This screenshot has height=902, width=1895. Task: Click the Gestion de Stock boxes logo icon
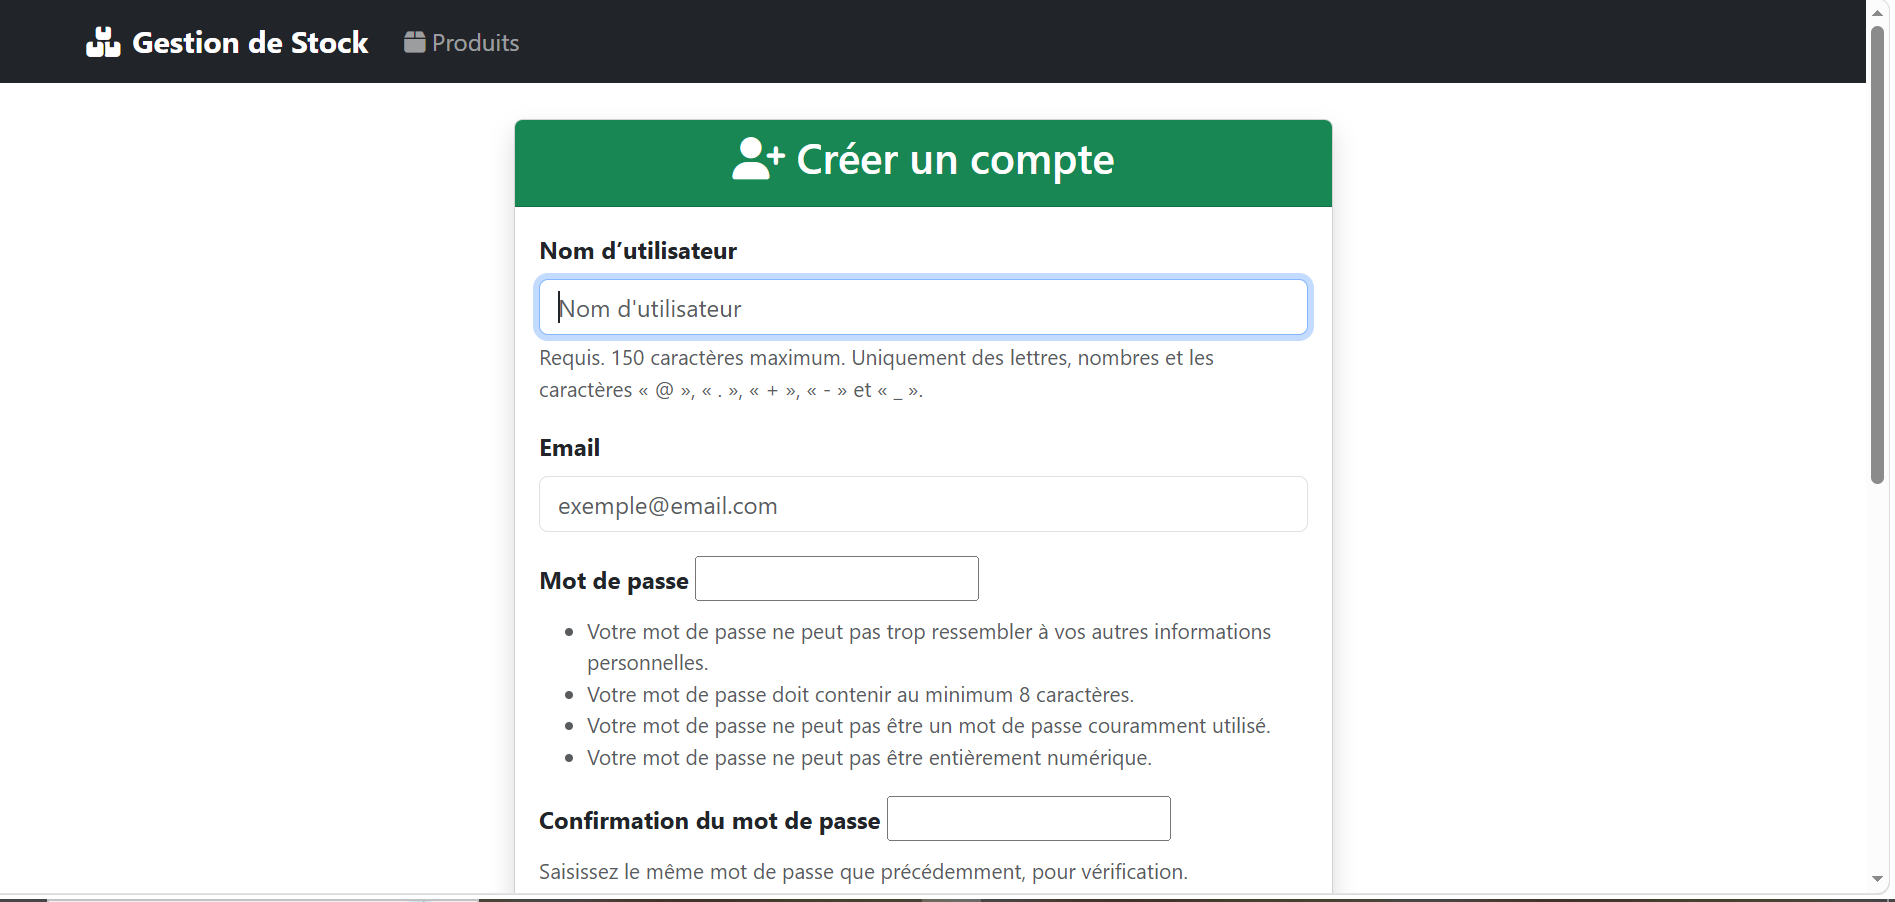[103, 42]
